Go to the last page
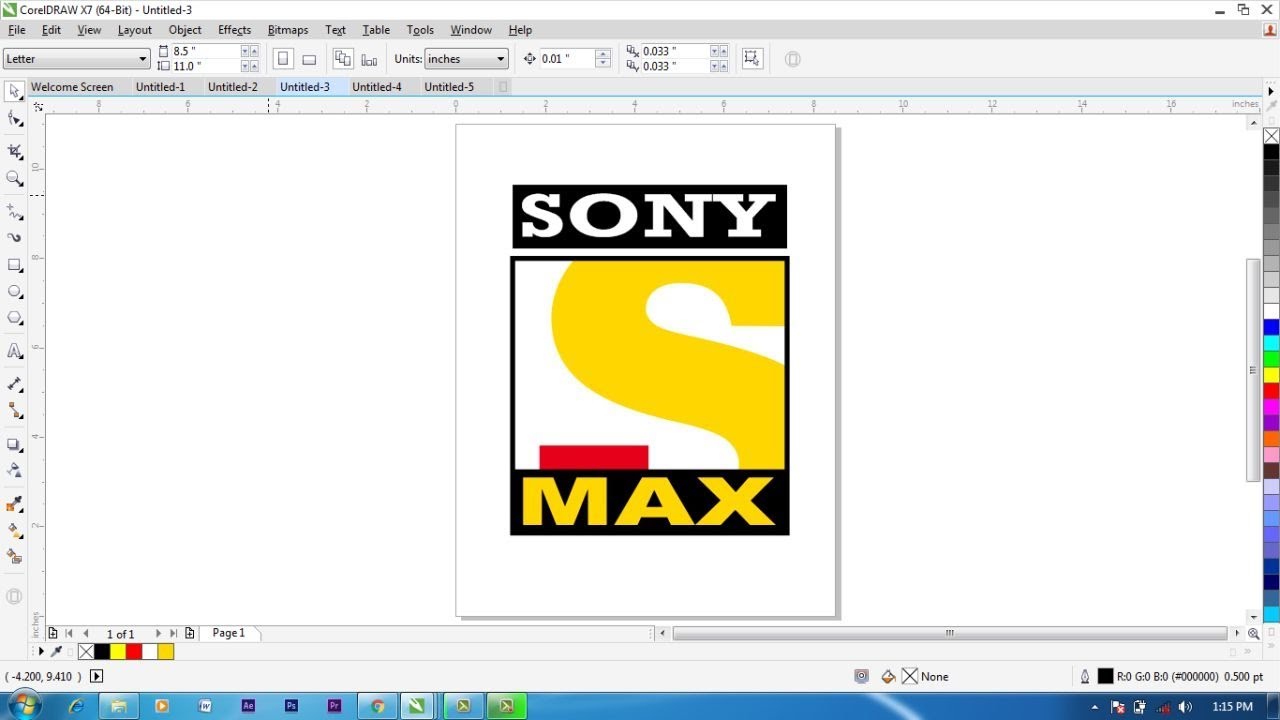The height and width of the screenshot is (720, 1280). (x=174, y=633)
